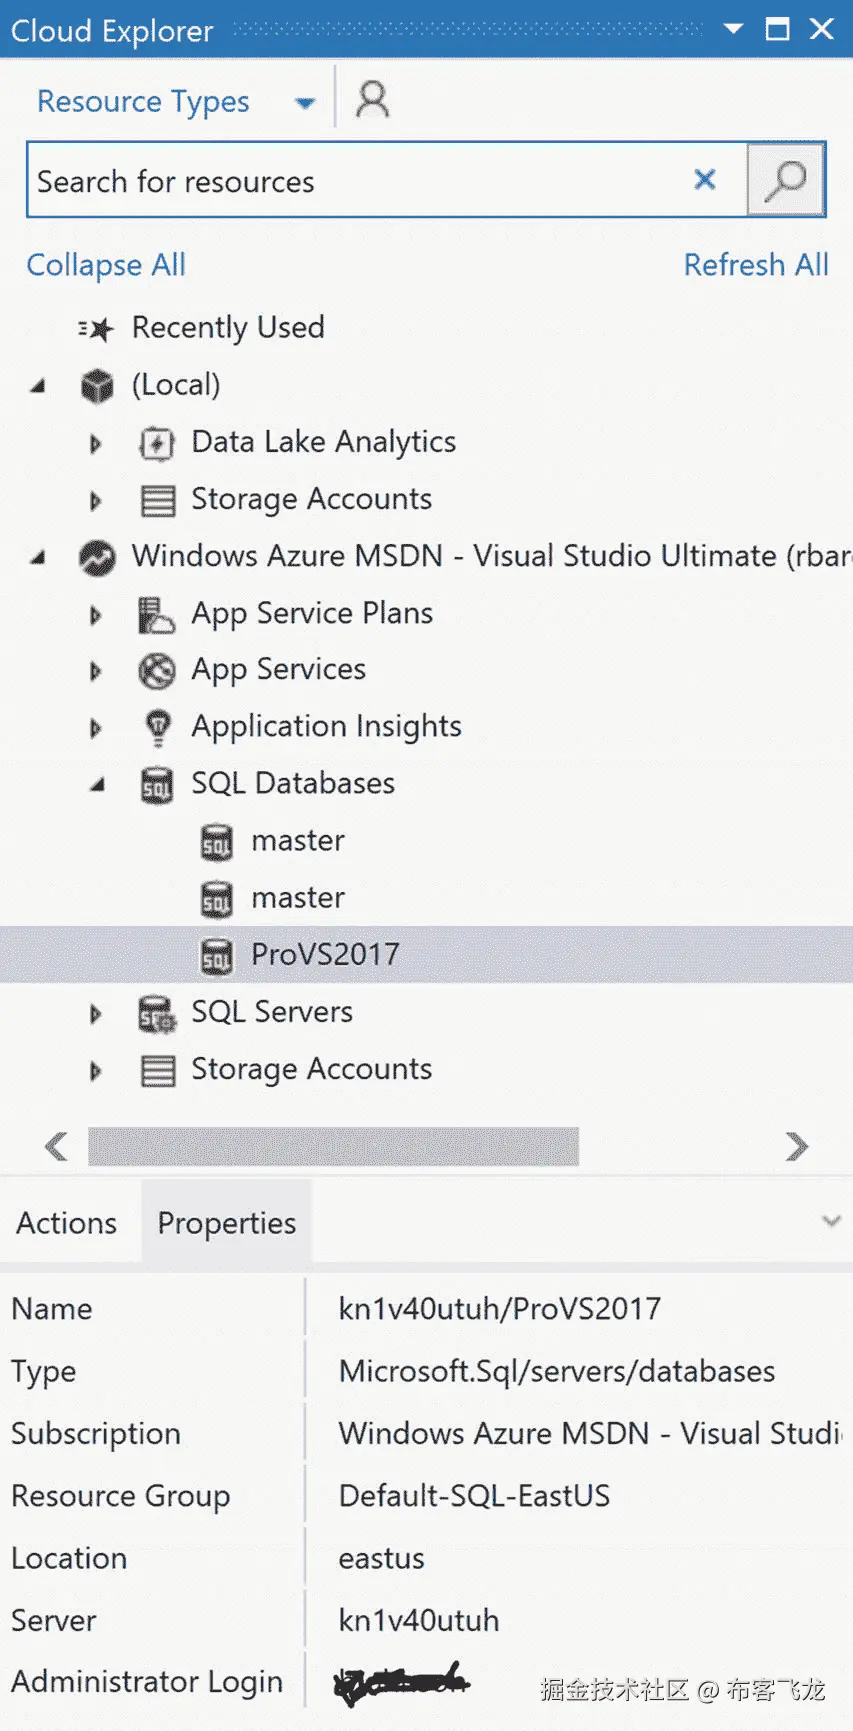
Task: Click the App Services globe icon
Action: 157,671
